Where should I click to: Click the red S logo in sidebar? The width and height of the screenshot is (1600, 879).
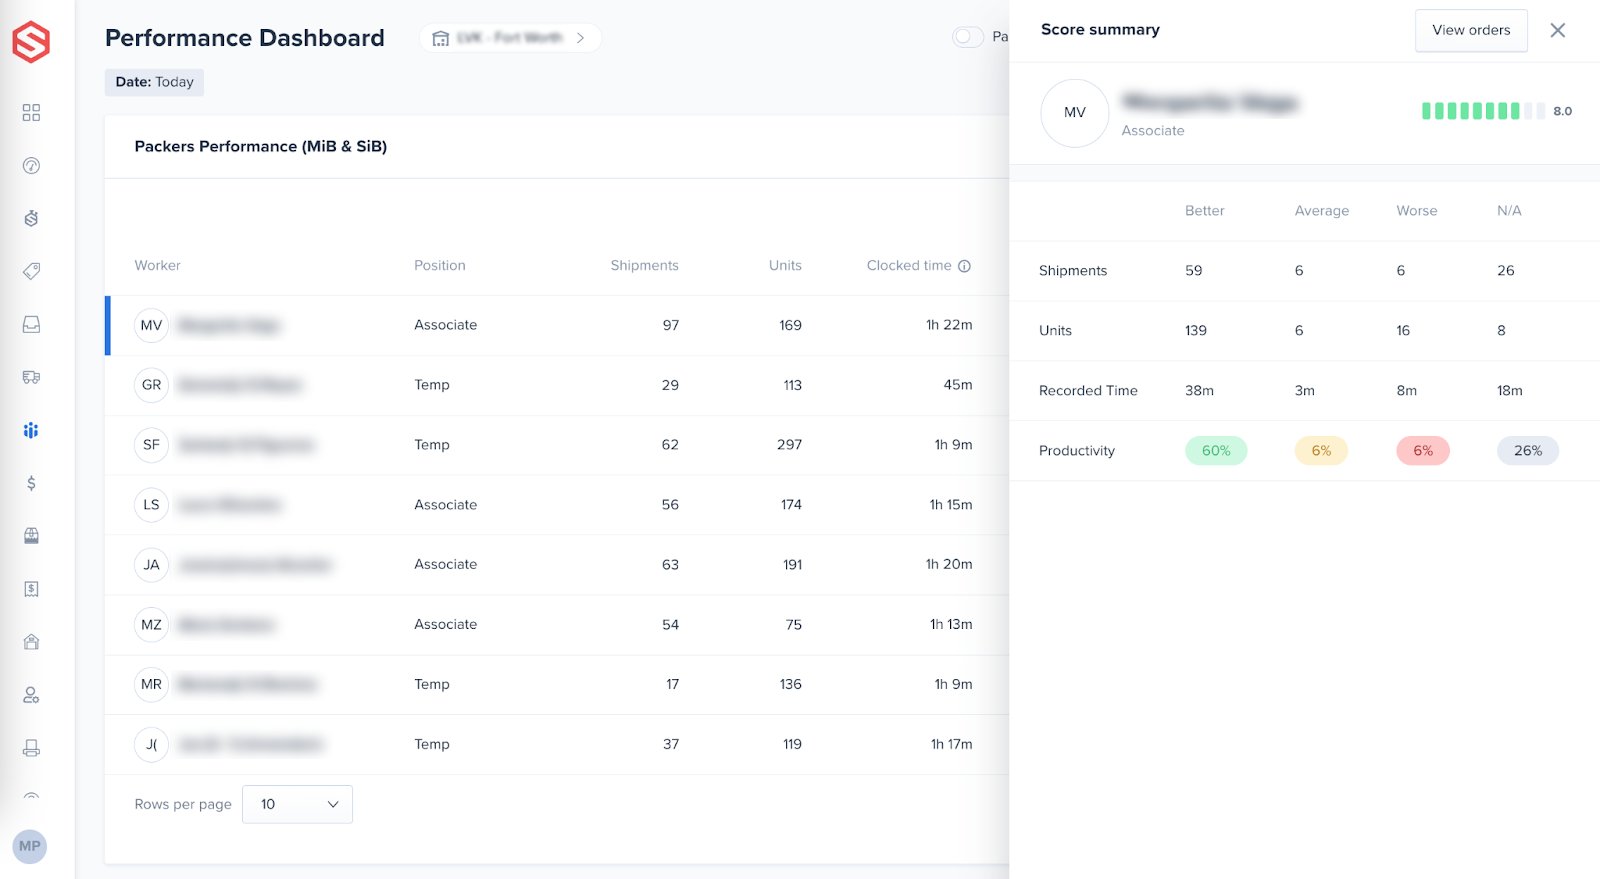[x=31, y=42]
